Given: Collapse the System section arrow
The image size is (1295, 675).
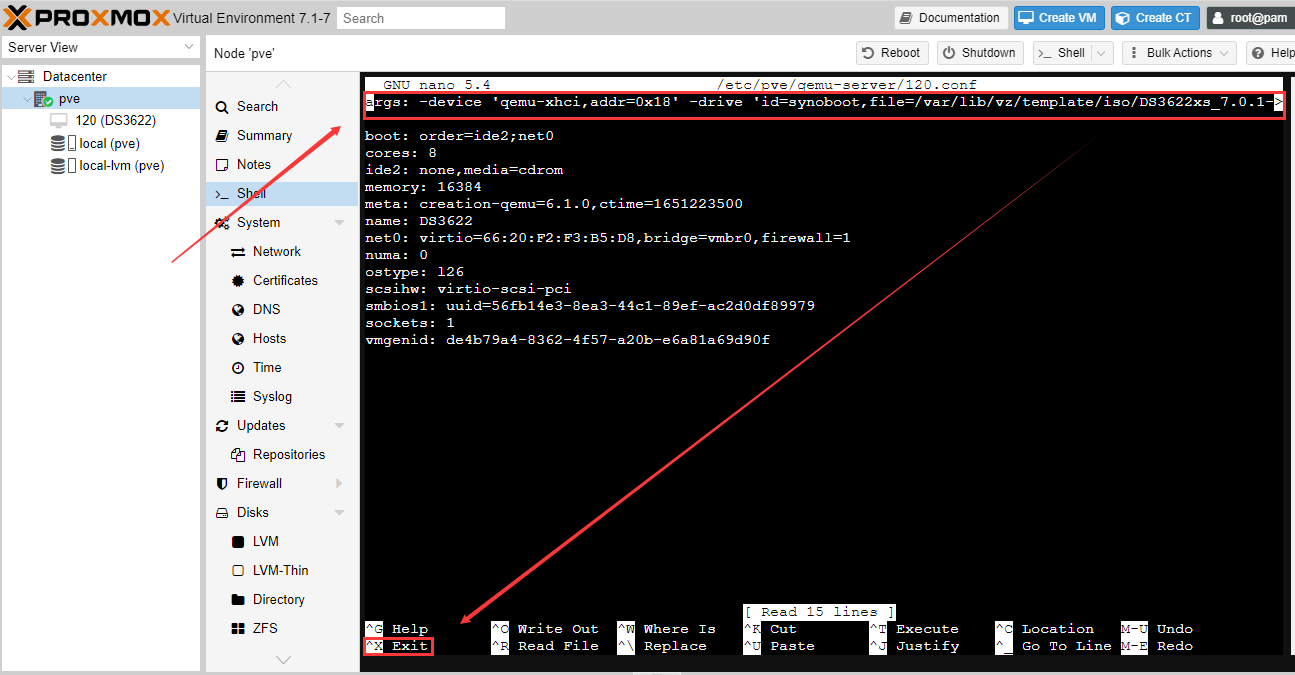Looking at the screenshot, I should (340, 222).
